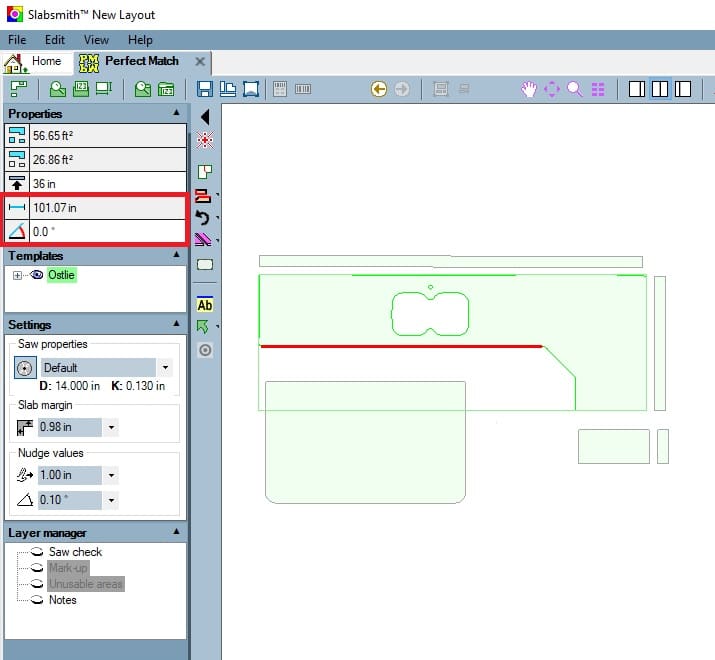The image size is (715, 660).
Task: Open the saw Default dropdown
Action: pyautogui.click(x=166, y=368)
